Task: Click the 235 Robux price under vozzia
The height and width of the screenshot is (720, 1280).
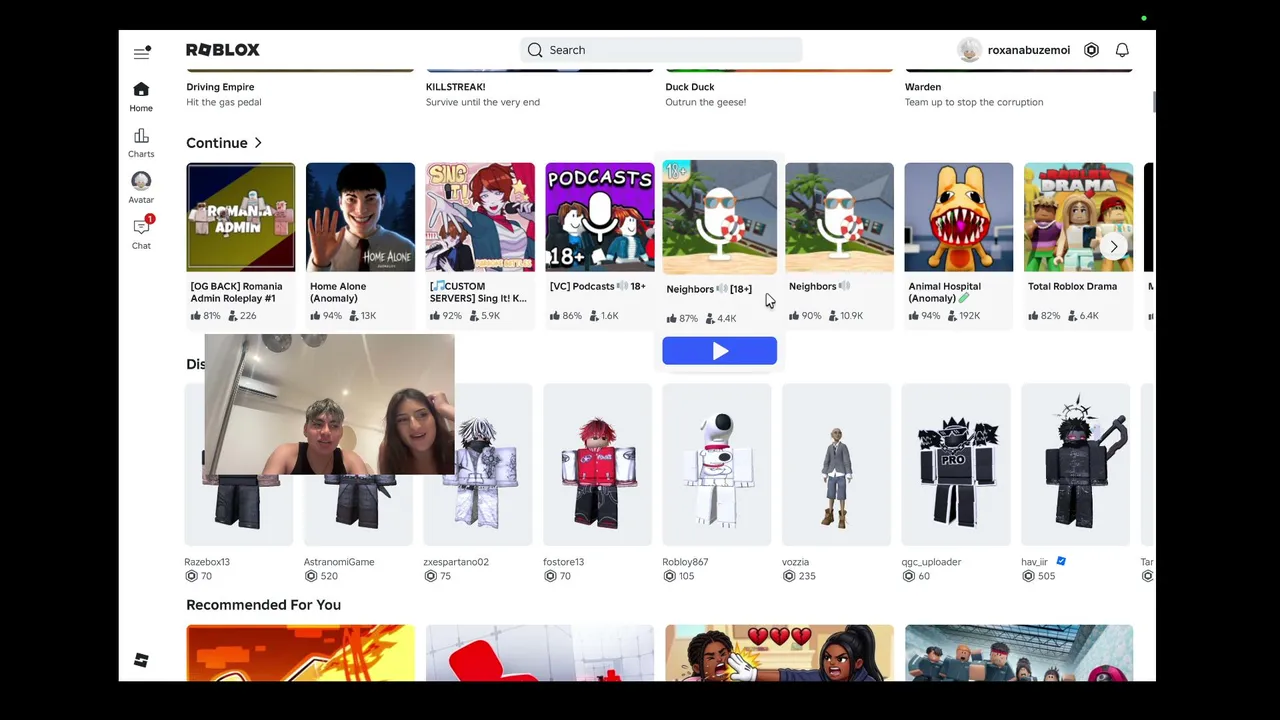Action: pyautogui.click(x=807, y=576)
